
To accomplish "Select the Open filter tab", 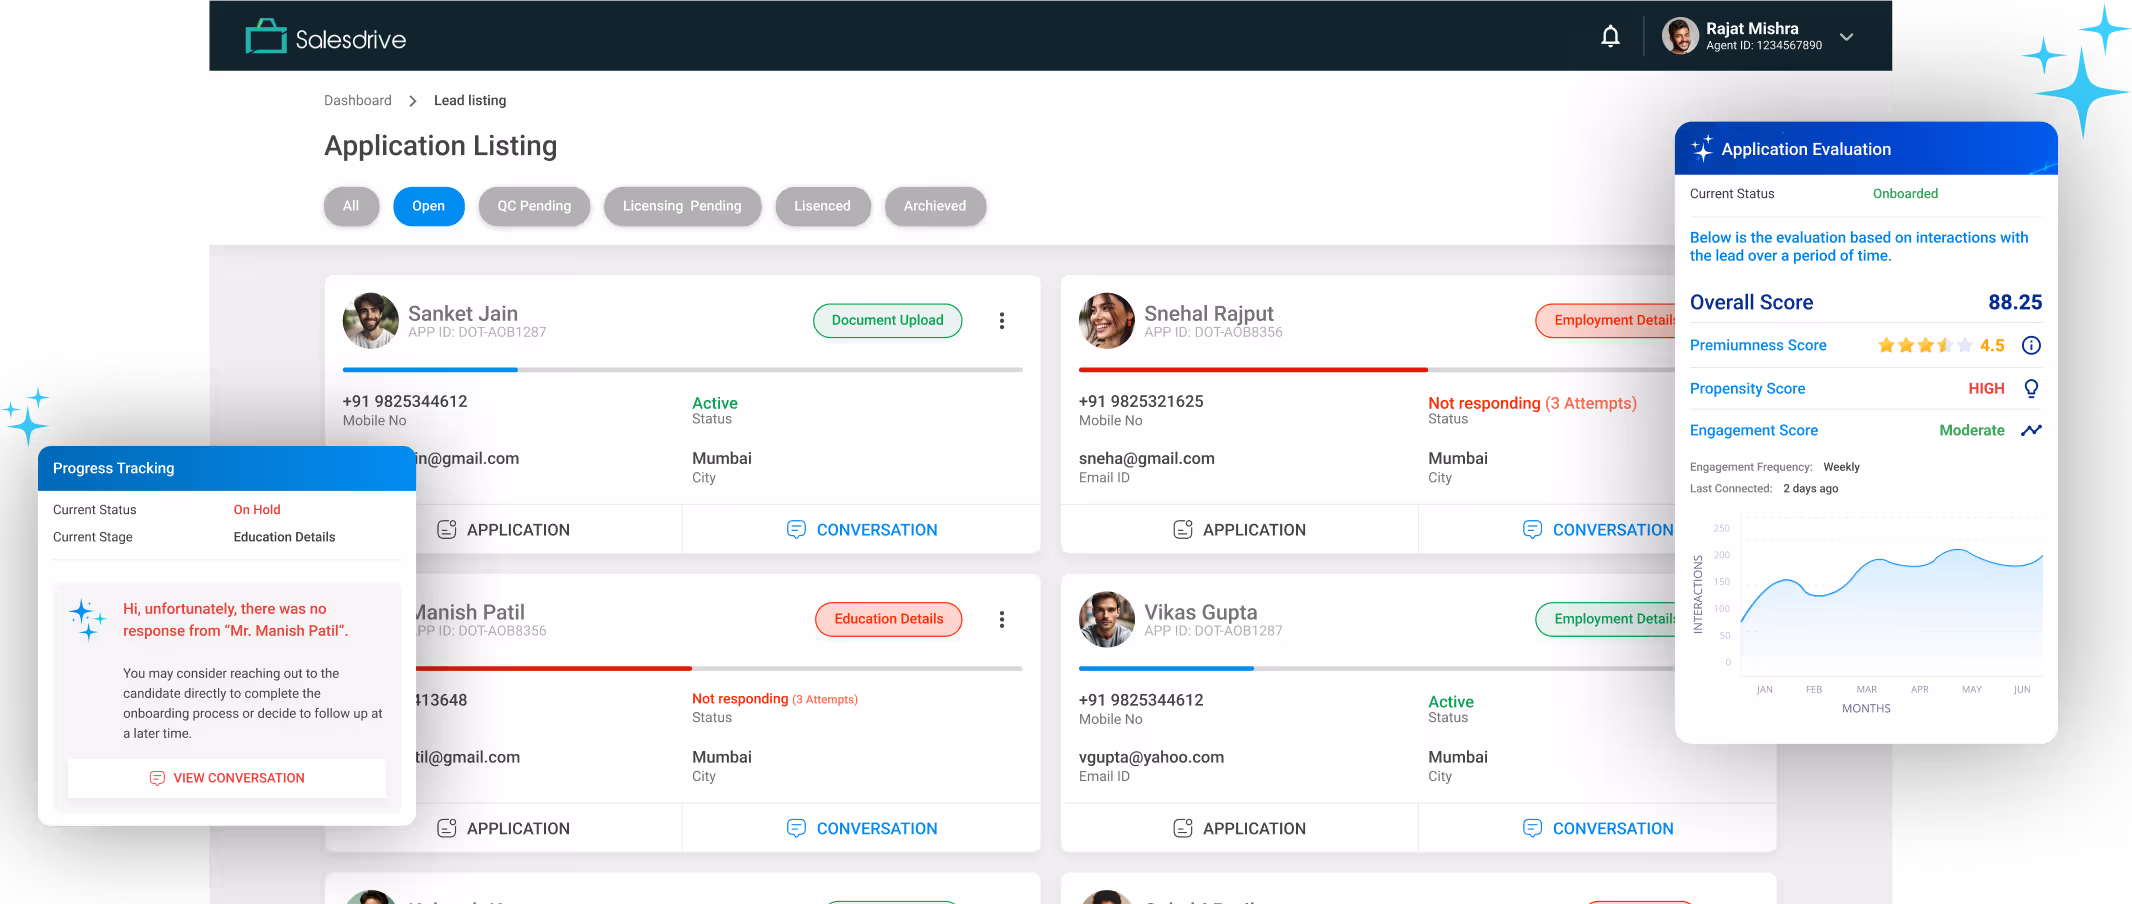I will click(x=428, y=206).
